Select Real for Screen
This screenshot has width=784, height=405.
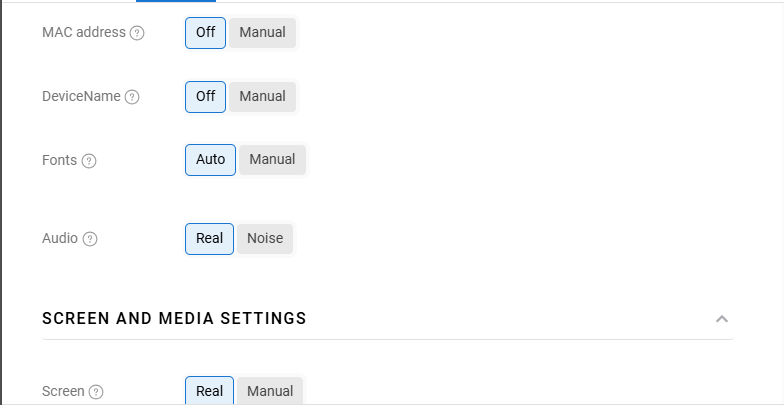click(x=209, y=391)
